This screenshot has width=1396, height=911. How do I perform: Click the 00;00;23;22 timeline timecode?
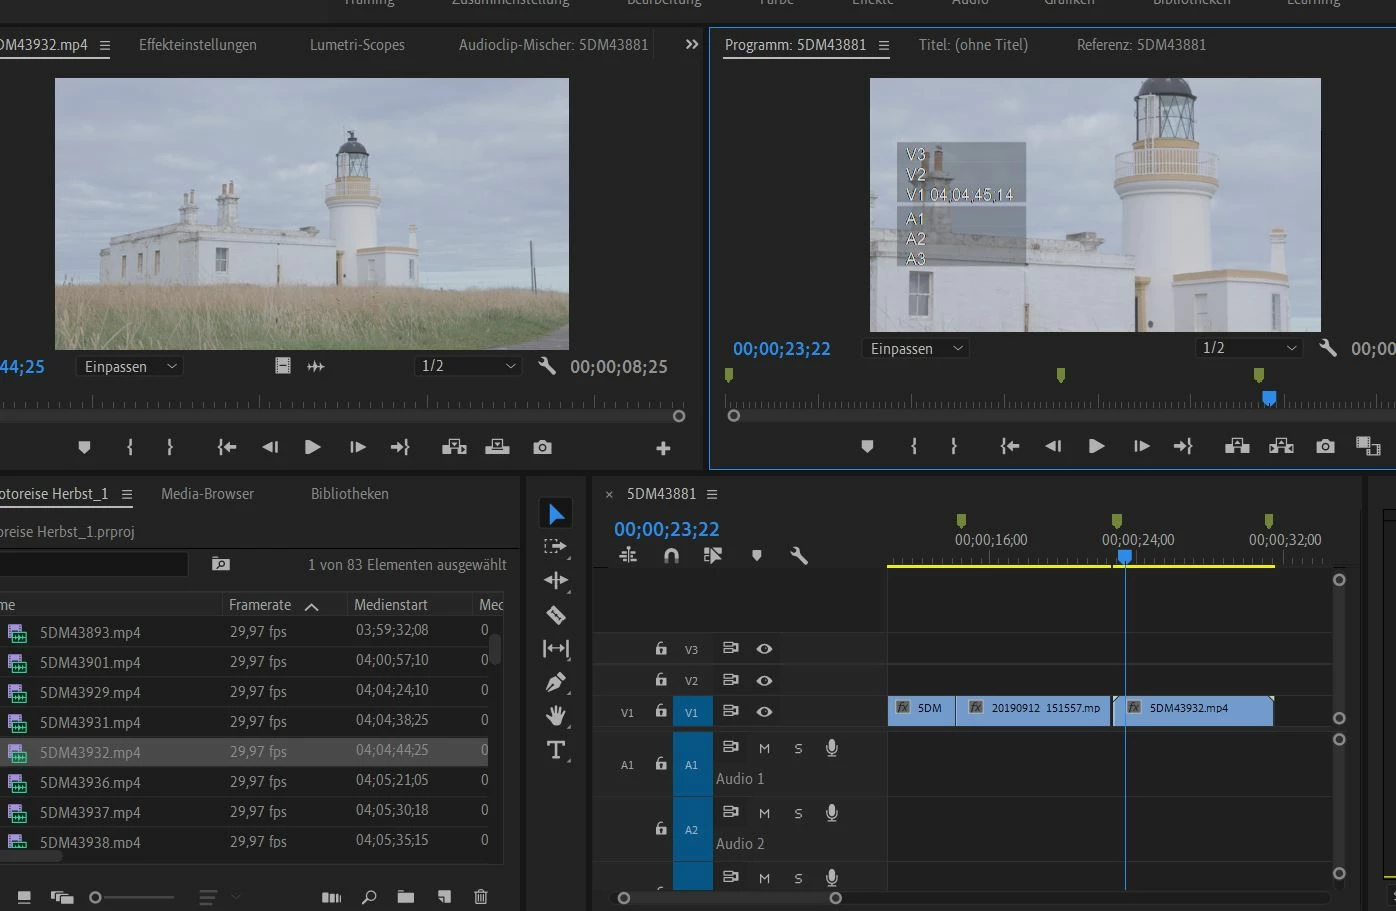click(666, 529)
